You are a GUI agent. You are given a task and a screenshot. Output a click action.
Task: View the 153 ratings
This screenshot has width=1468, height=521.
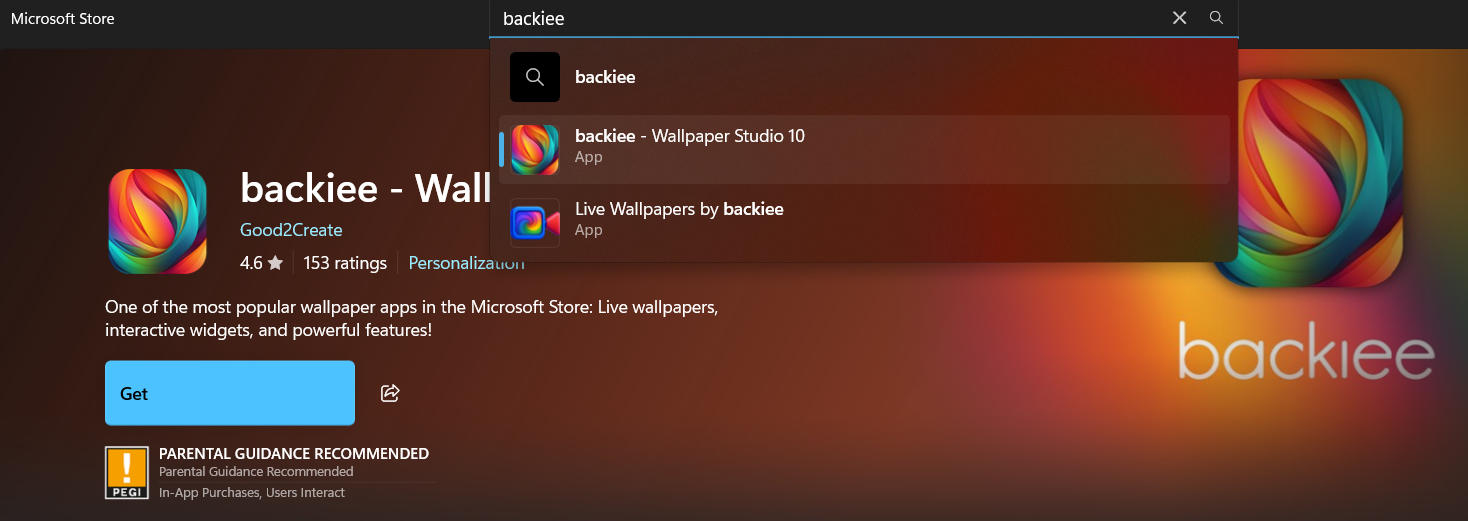(x=345, y=263)
